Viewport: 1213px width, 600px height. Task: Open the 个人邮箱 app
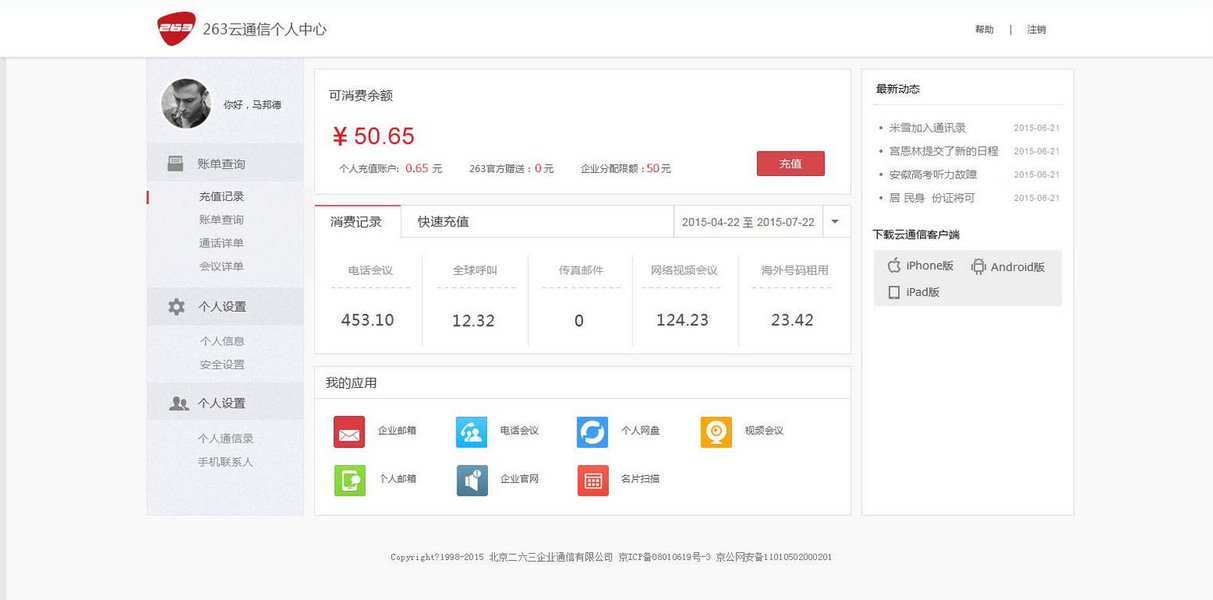(x=348, y=479)
